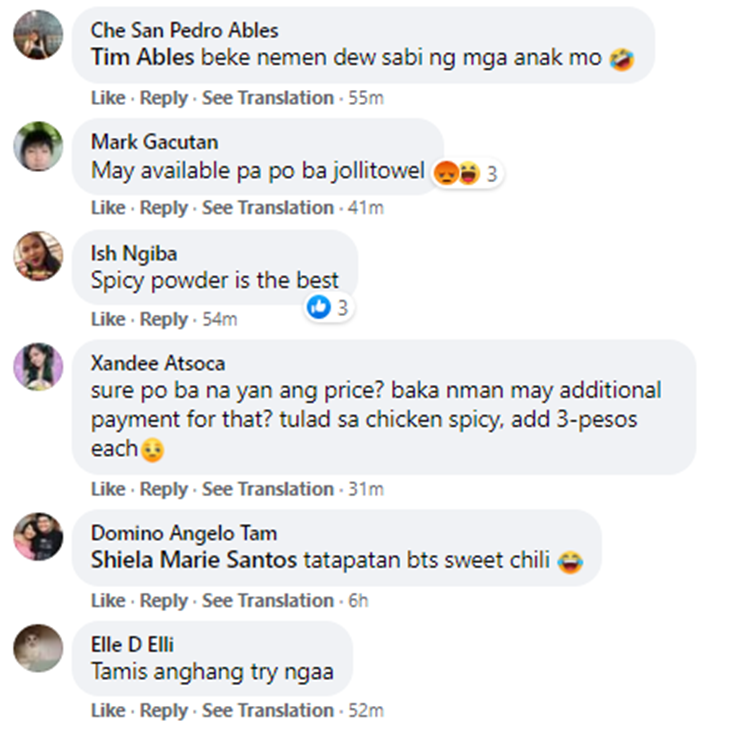The image size is (750, 731).
Task: See Translation for Domino Angelo Tam's comment
Action: [x=267, y=600]
